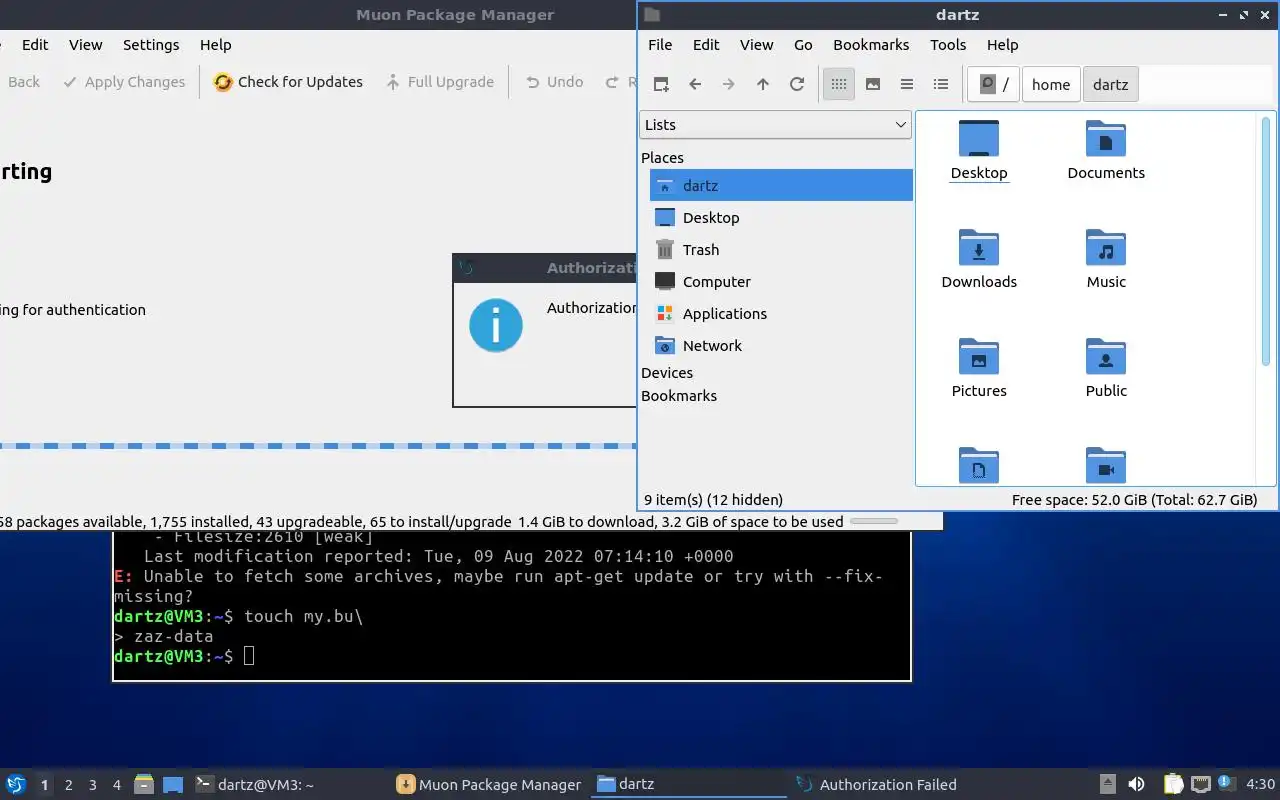Click Check for Updates in Muon
Screen dimensions: 1280x800
click(x=288, y=82)
